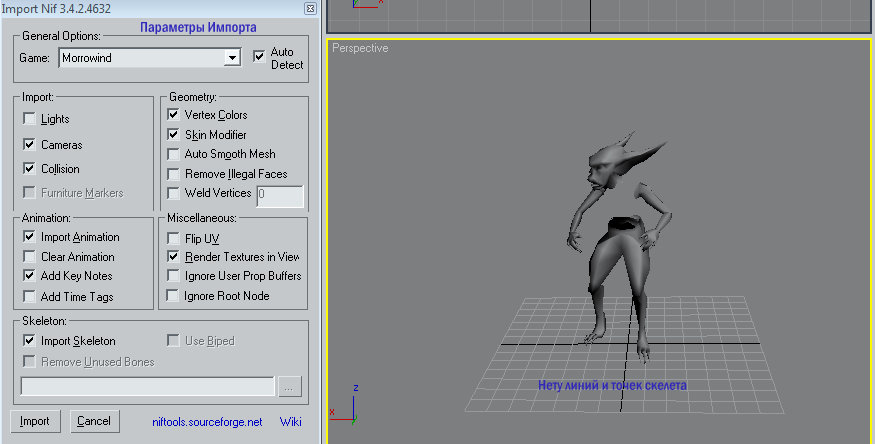Image resolution: width=875 pixels, height=444 pixels.
Task: Toggle the Vertex Colors checkbox
Action: click(174, 115)
